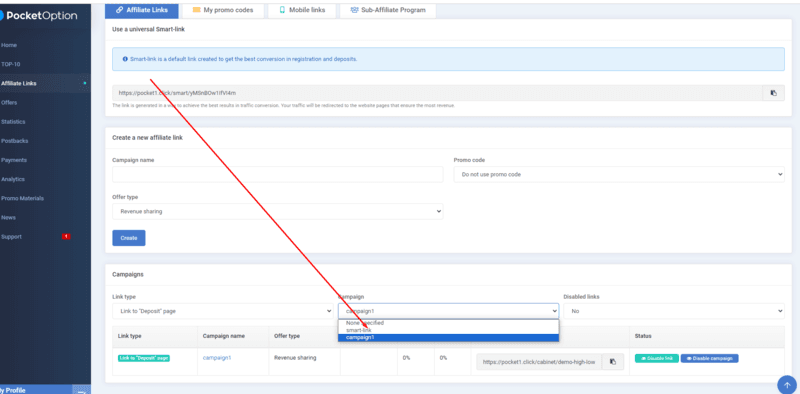Click the Smart-link URL field
This screenshot has width=800, height=394.
point(437,93)
